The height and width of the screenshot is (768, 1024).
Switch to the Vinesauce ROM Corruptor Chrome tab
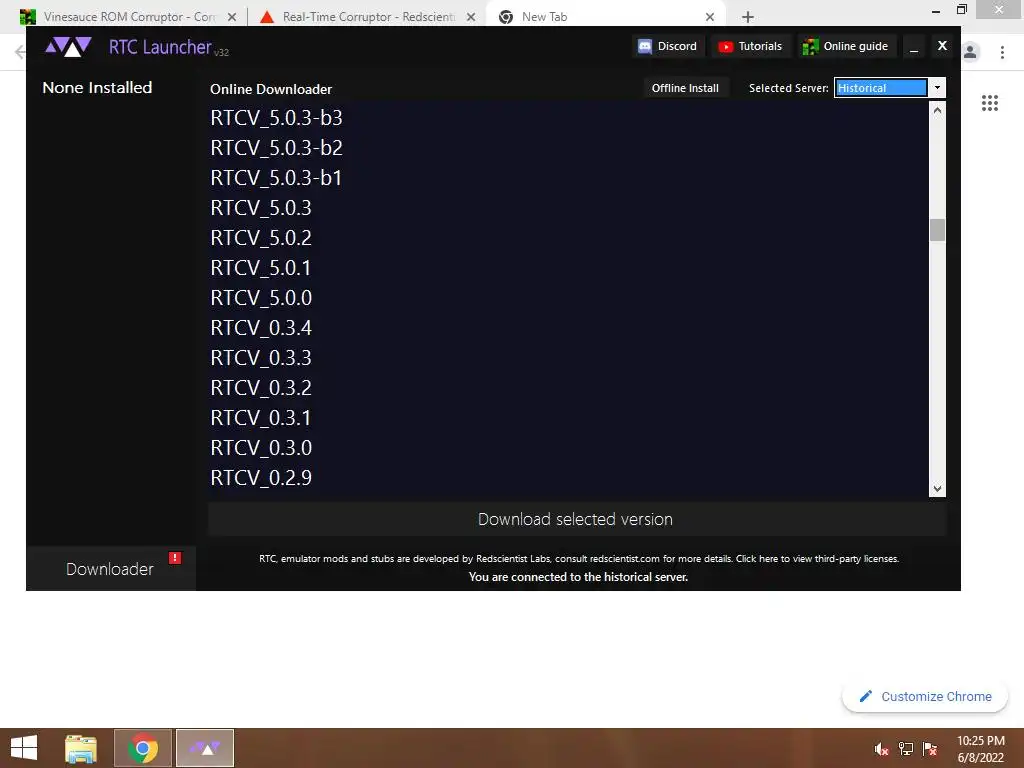[128, 17]
